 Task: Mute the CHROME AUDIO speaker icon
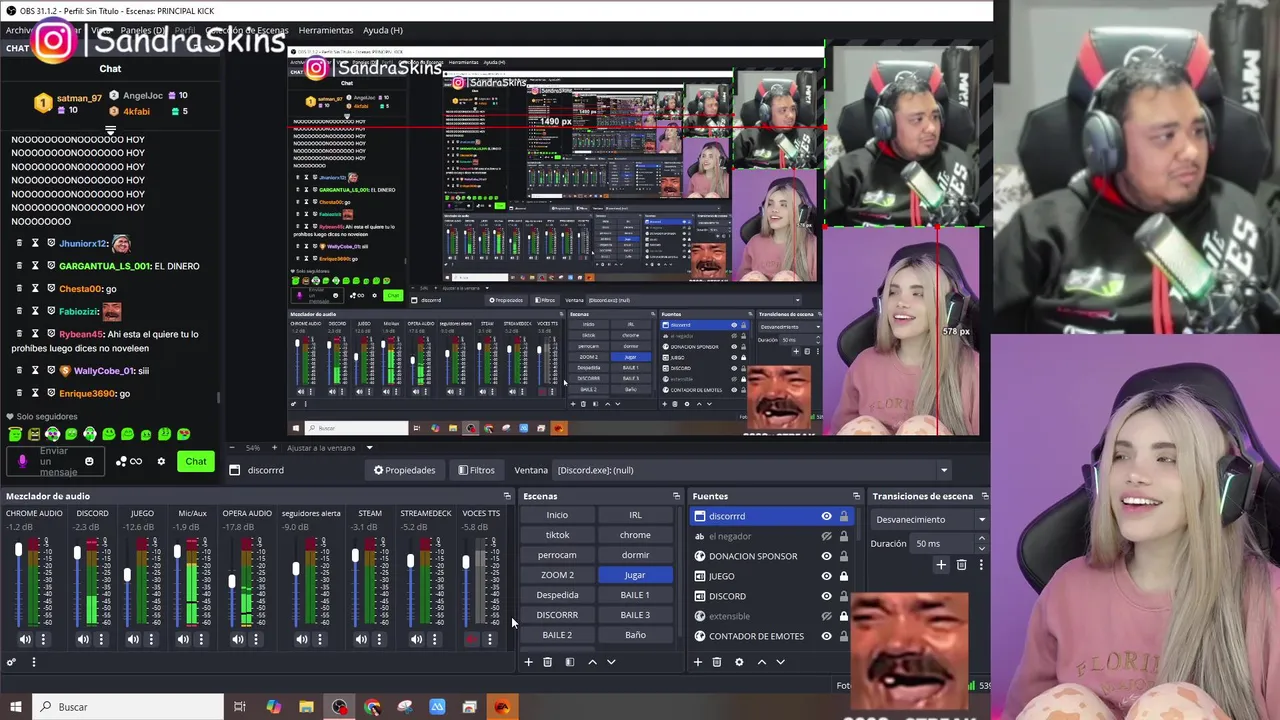click(x=25, y=639)
